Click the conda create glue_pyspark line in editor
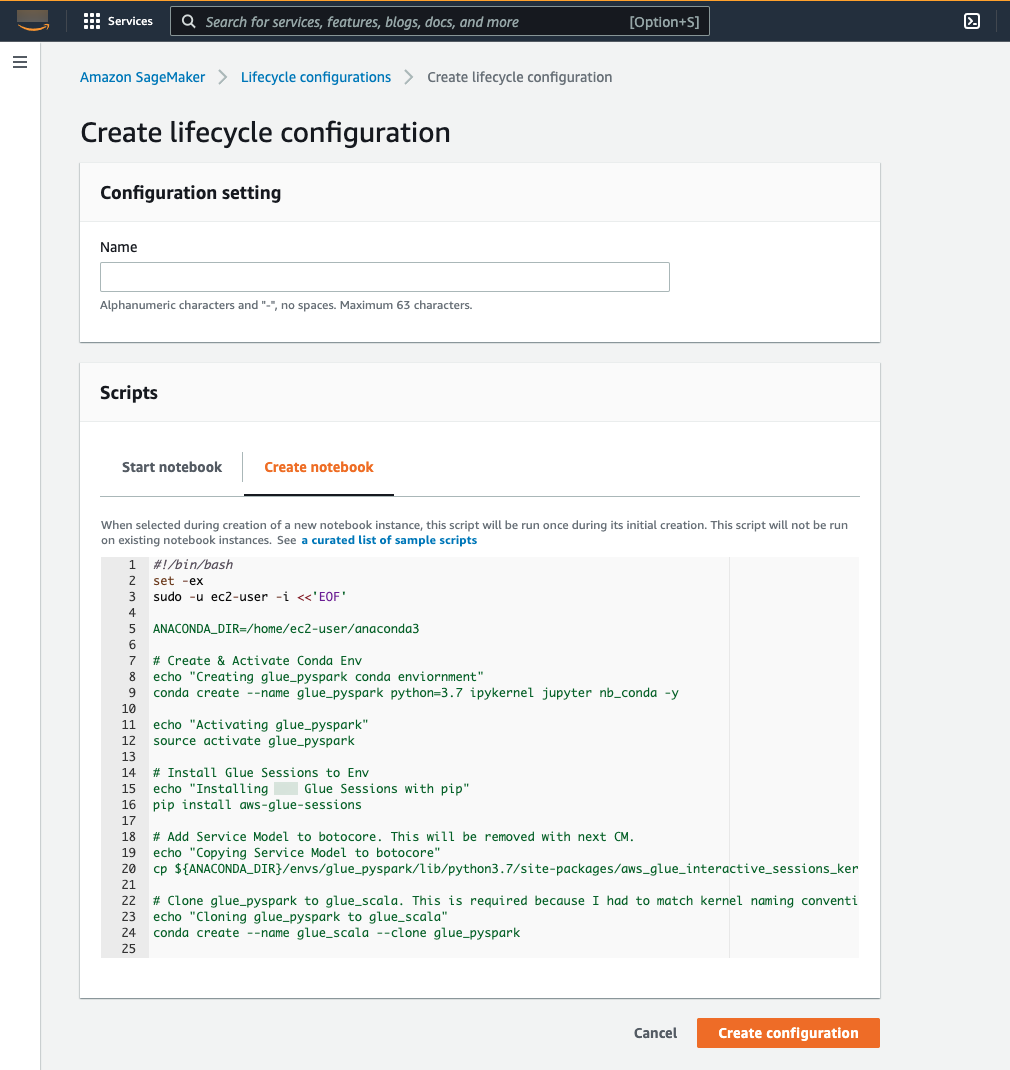1010x1070 pixels. pyautogui.click(x=415, y=693)
